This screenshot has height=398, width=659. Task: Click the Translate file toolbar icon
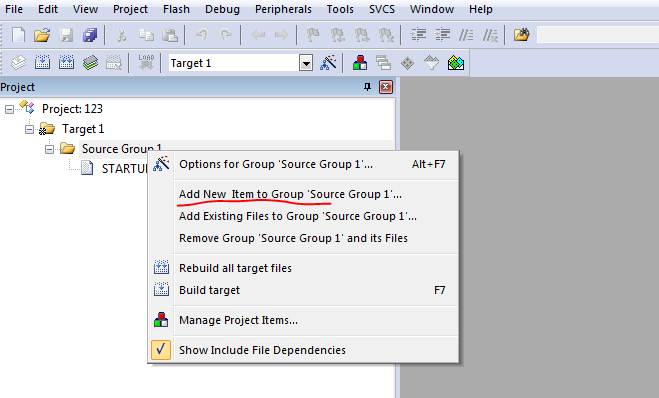tap(18, 63)
